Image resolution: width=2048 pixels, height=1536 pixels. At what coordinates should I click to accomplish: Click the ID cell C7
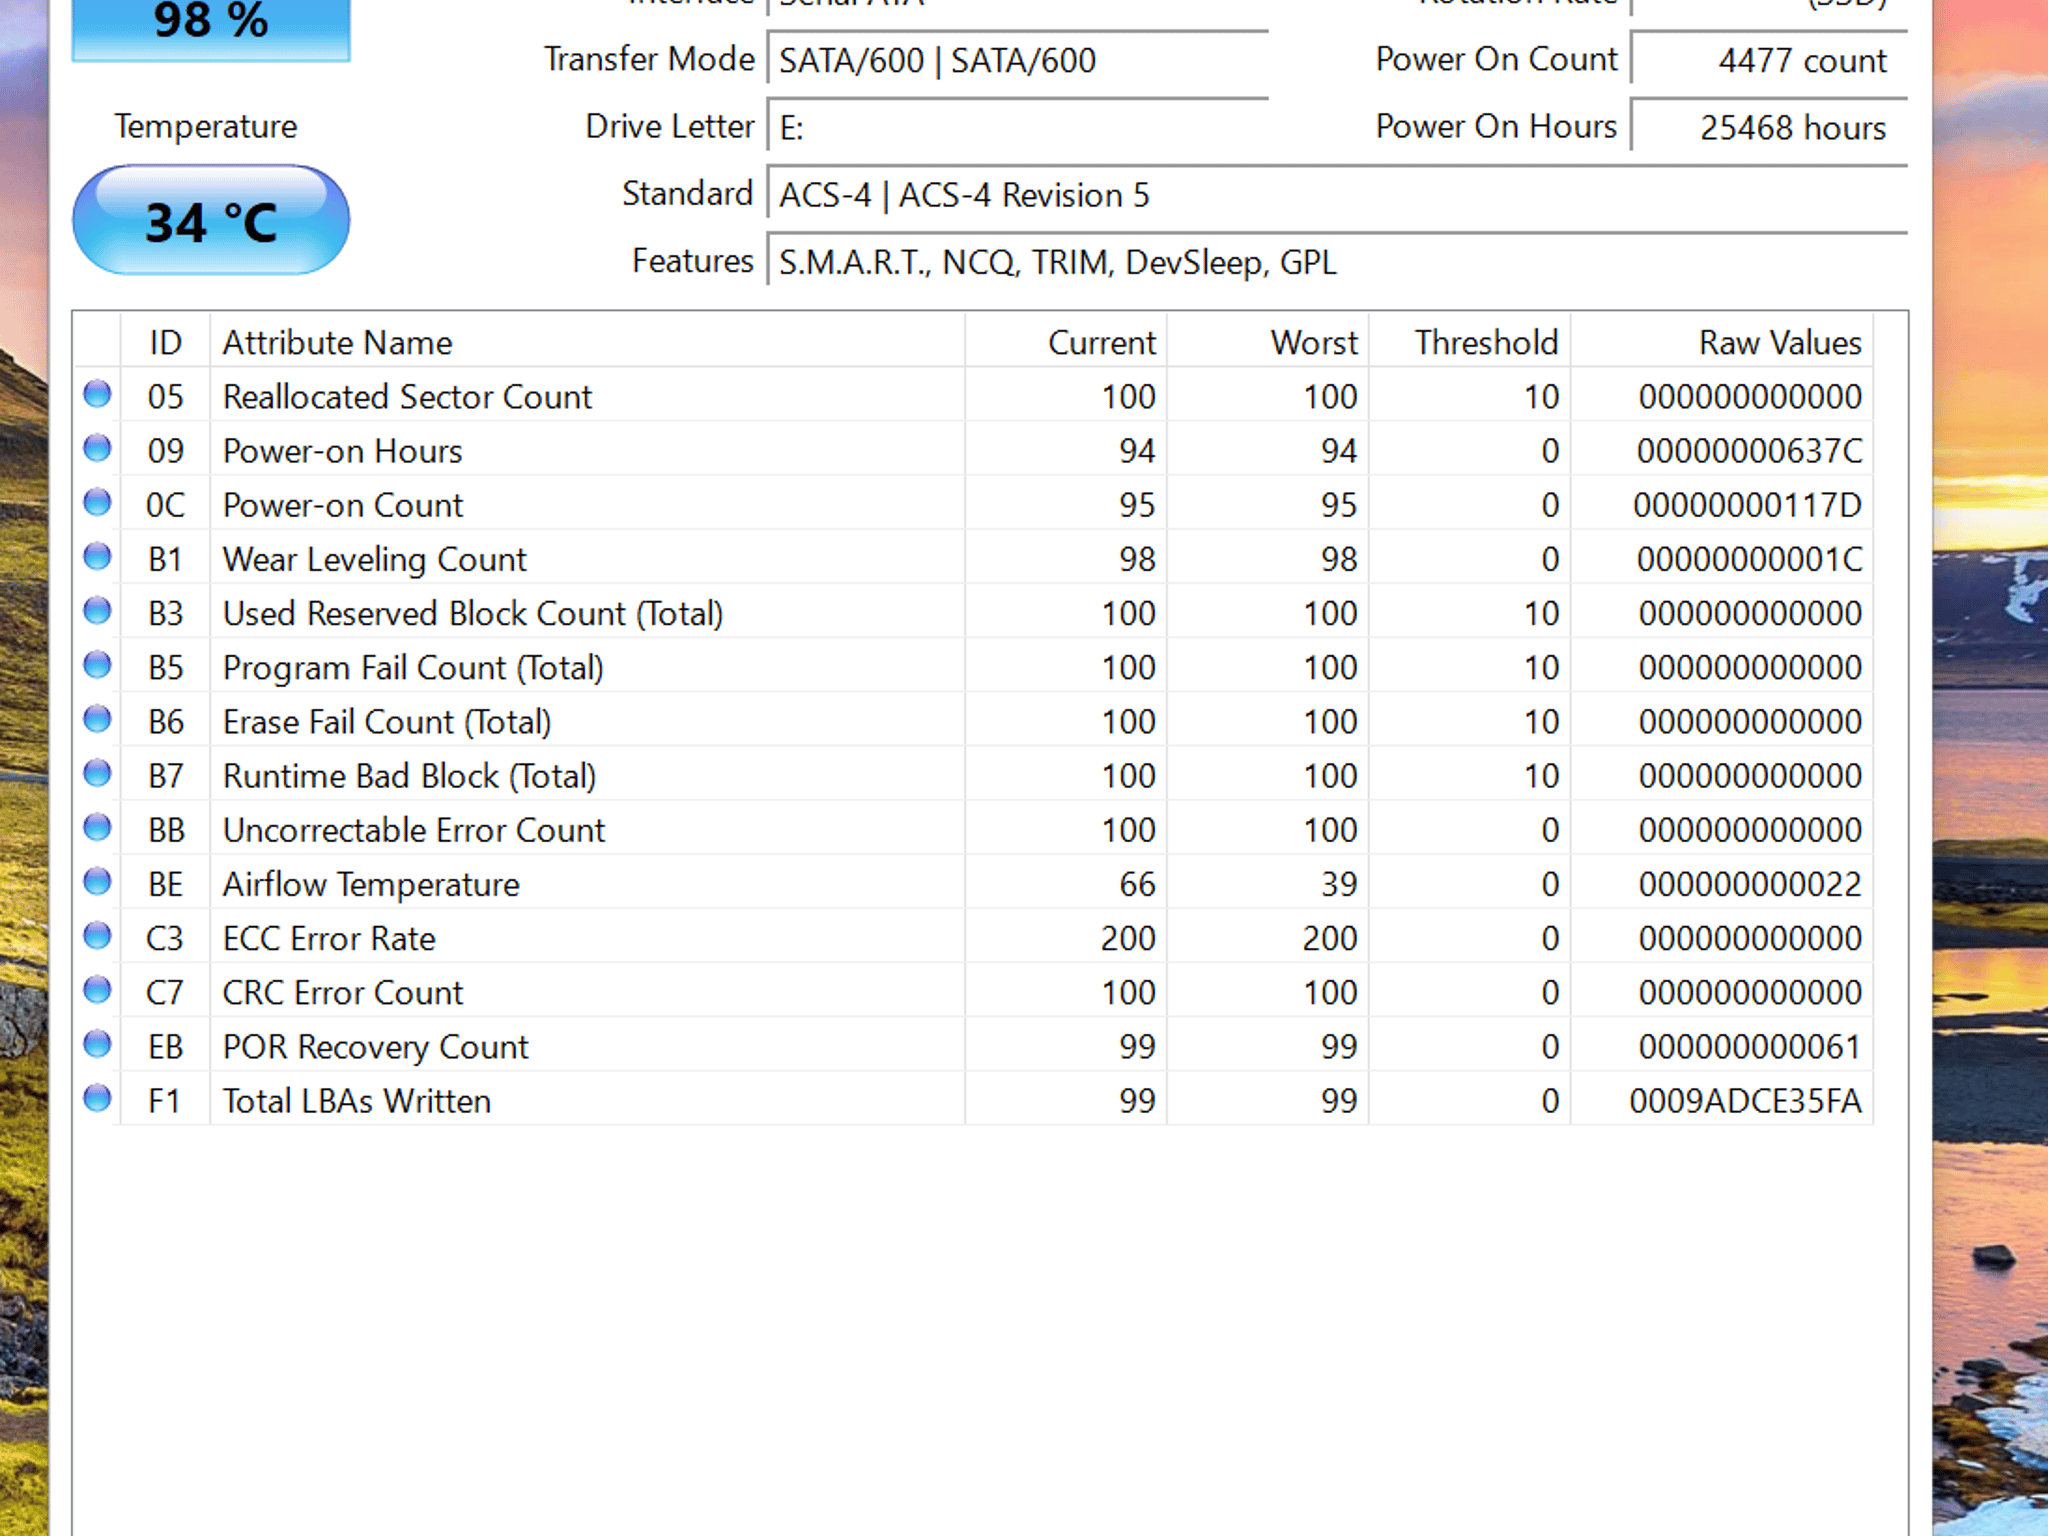pyautogui.click(x=165, y=993)
